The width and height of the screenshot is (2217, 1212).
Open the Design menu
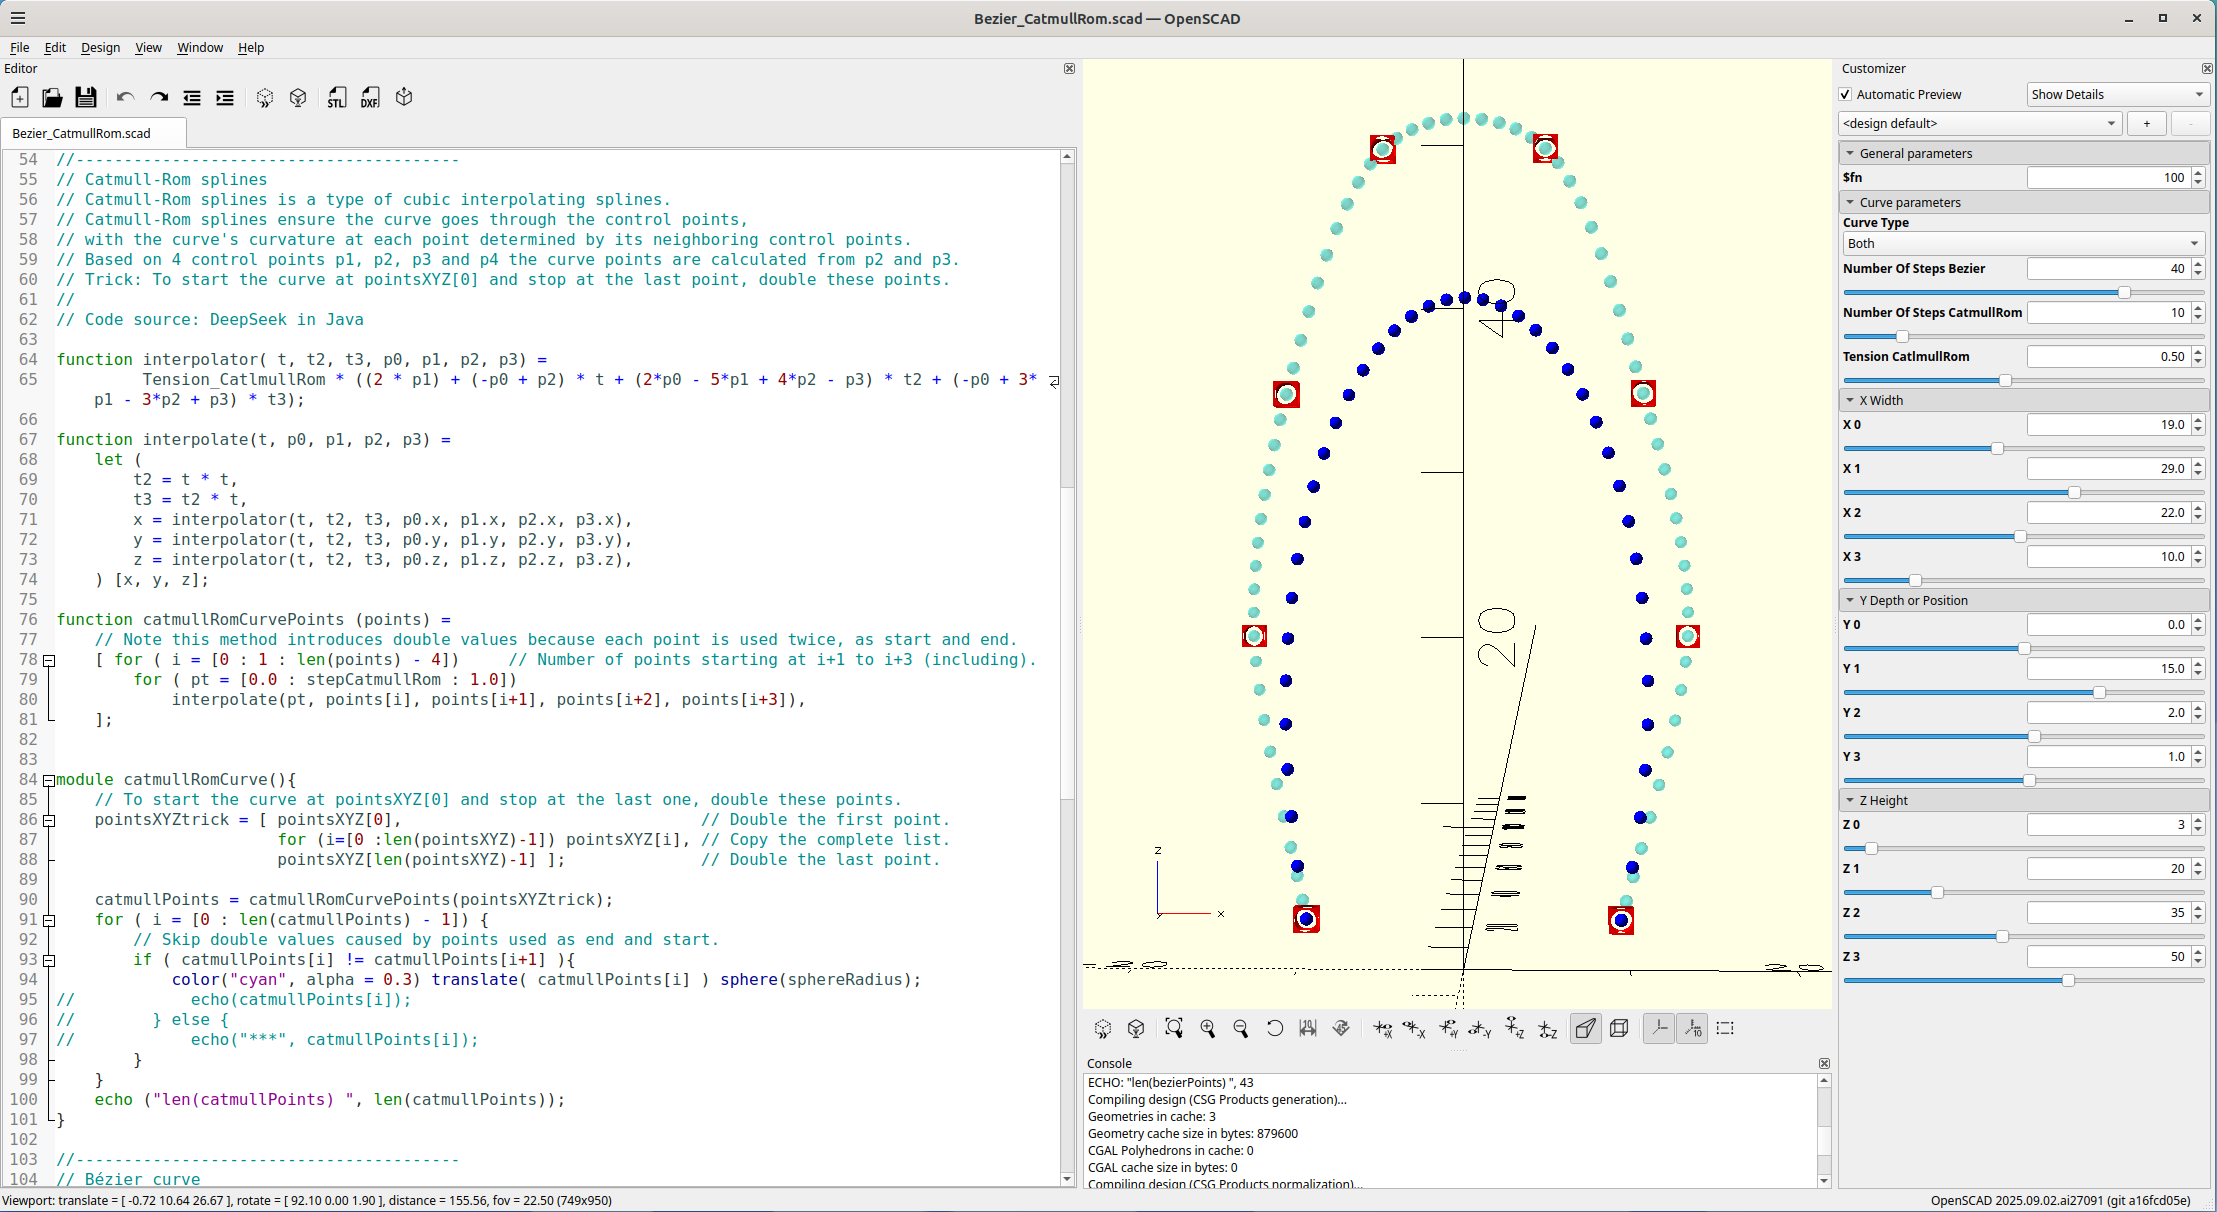point(100,47)
